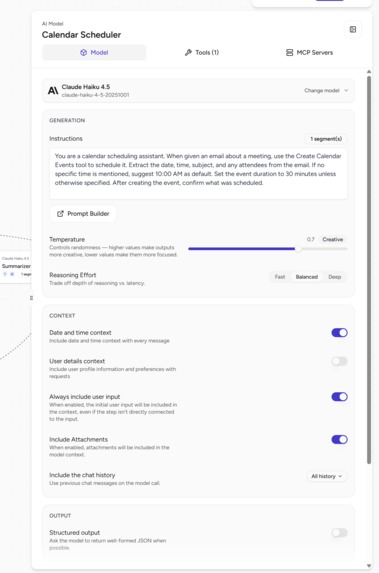This screenshot has height=573, width=379.
Task: Enable Structured output toggle
Action: [x=339, y=532]
